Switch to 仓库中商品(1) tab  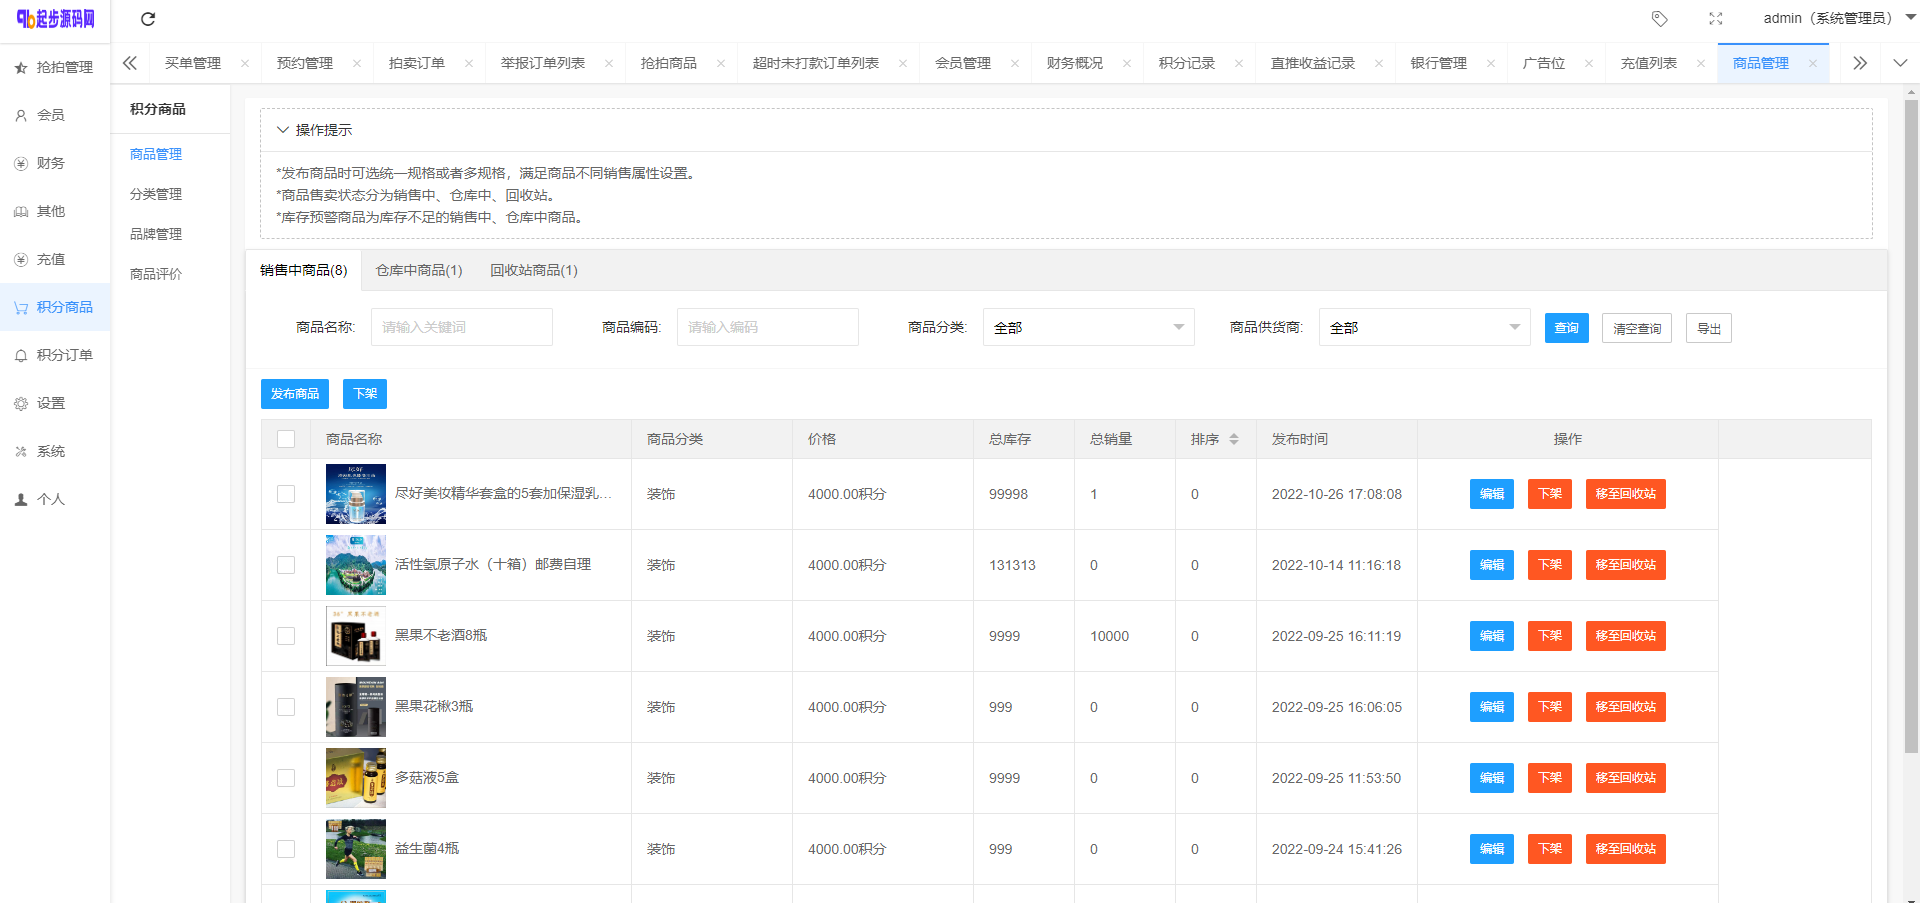[x=418, y=270]
